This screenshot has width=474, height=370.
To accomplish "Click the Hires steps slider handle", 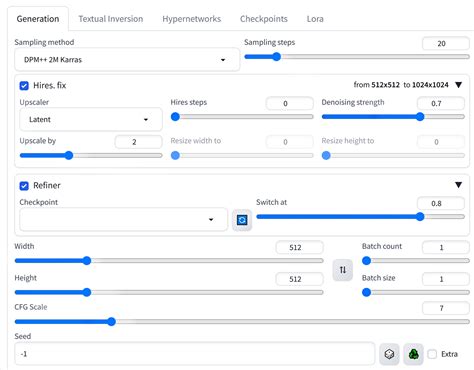I will pyautogui.click(x=175, y=117).
